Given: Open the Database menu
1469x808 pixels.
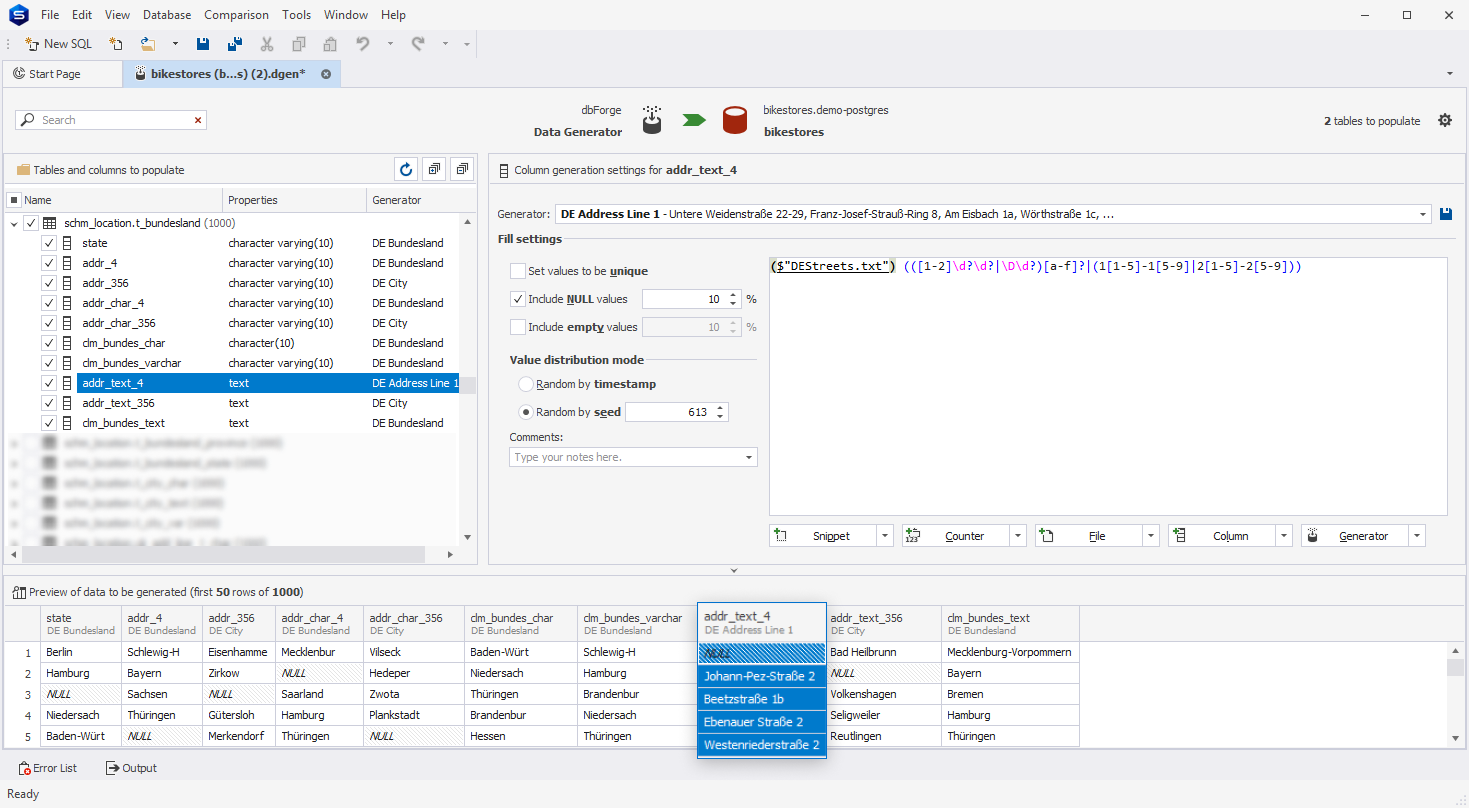Looking at the screenshot, I should tap(167, 15).
